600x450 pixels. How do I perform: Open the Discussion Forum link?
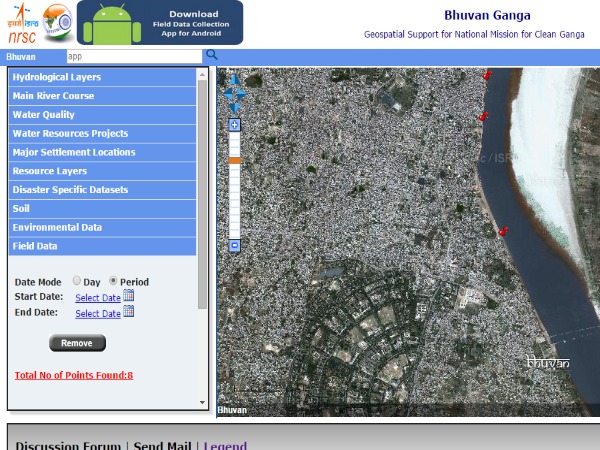pos(68,445)
